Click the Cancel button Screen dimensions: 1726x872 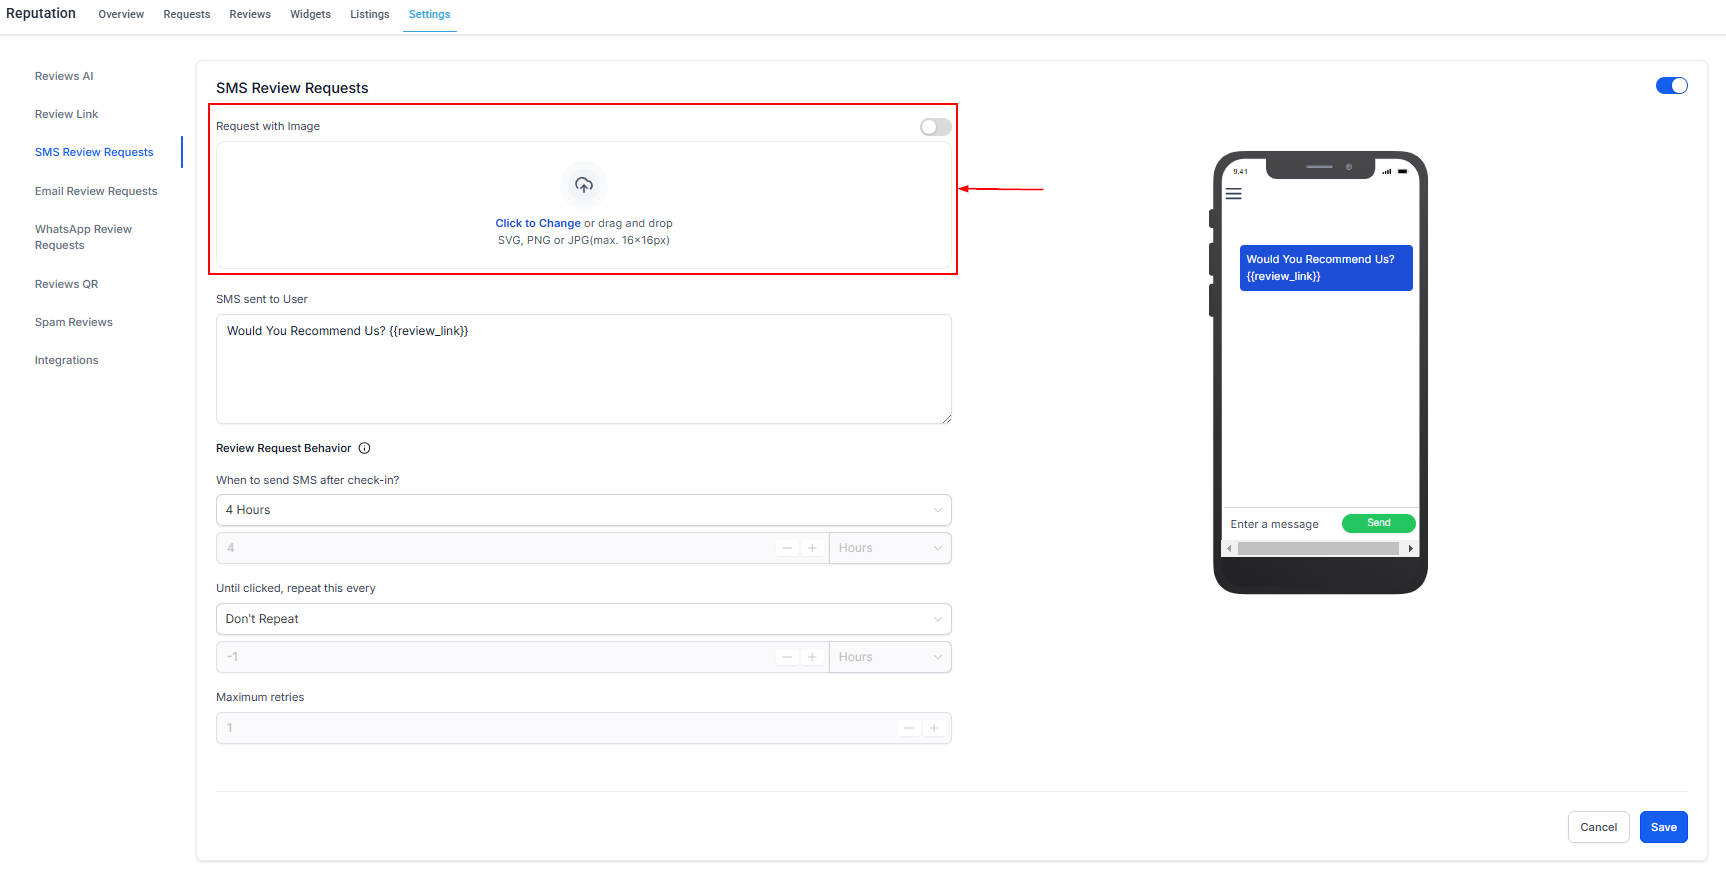tap(1598, 827)
